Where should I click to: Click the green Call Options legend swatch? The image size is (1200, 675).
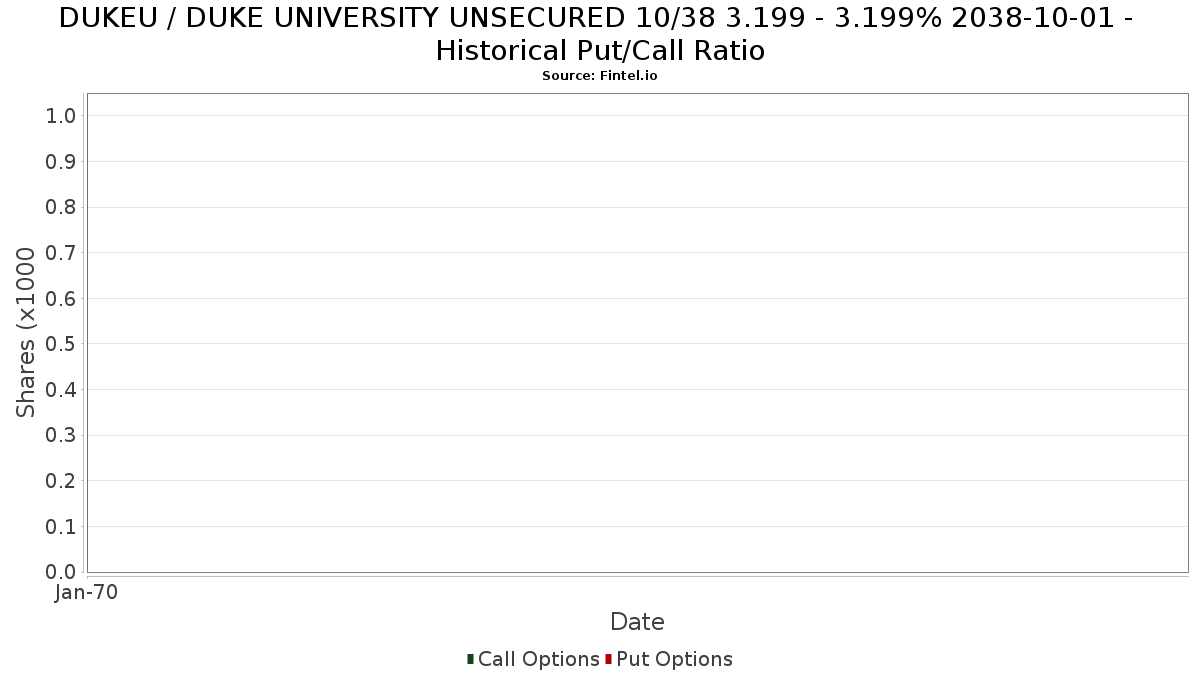470,659
